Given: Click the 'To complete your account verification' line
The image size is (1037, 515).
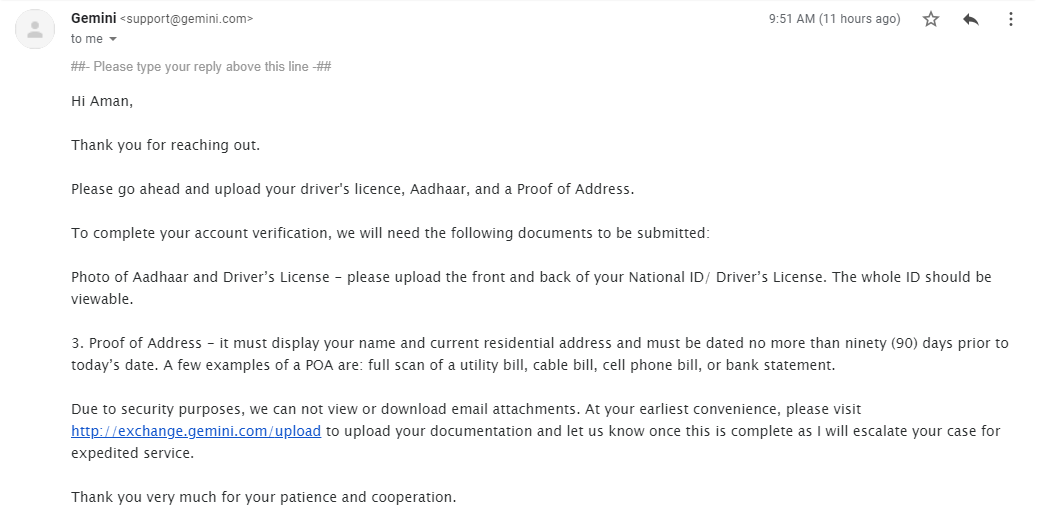Looking at the screenshot, I should (x=390, y=233).
